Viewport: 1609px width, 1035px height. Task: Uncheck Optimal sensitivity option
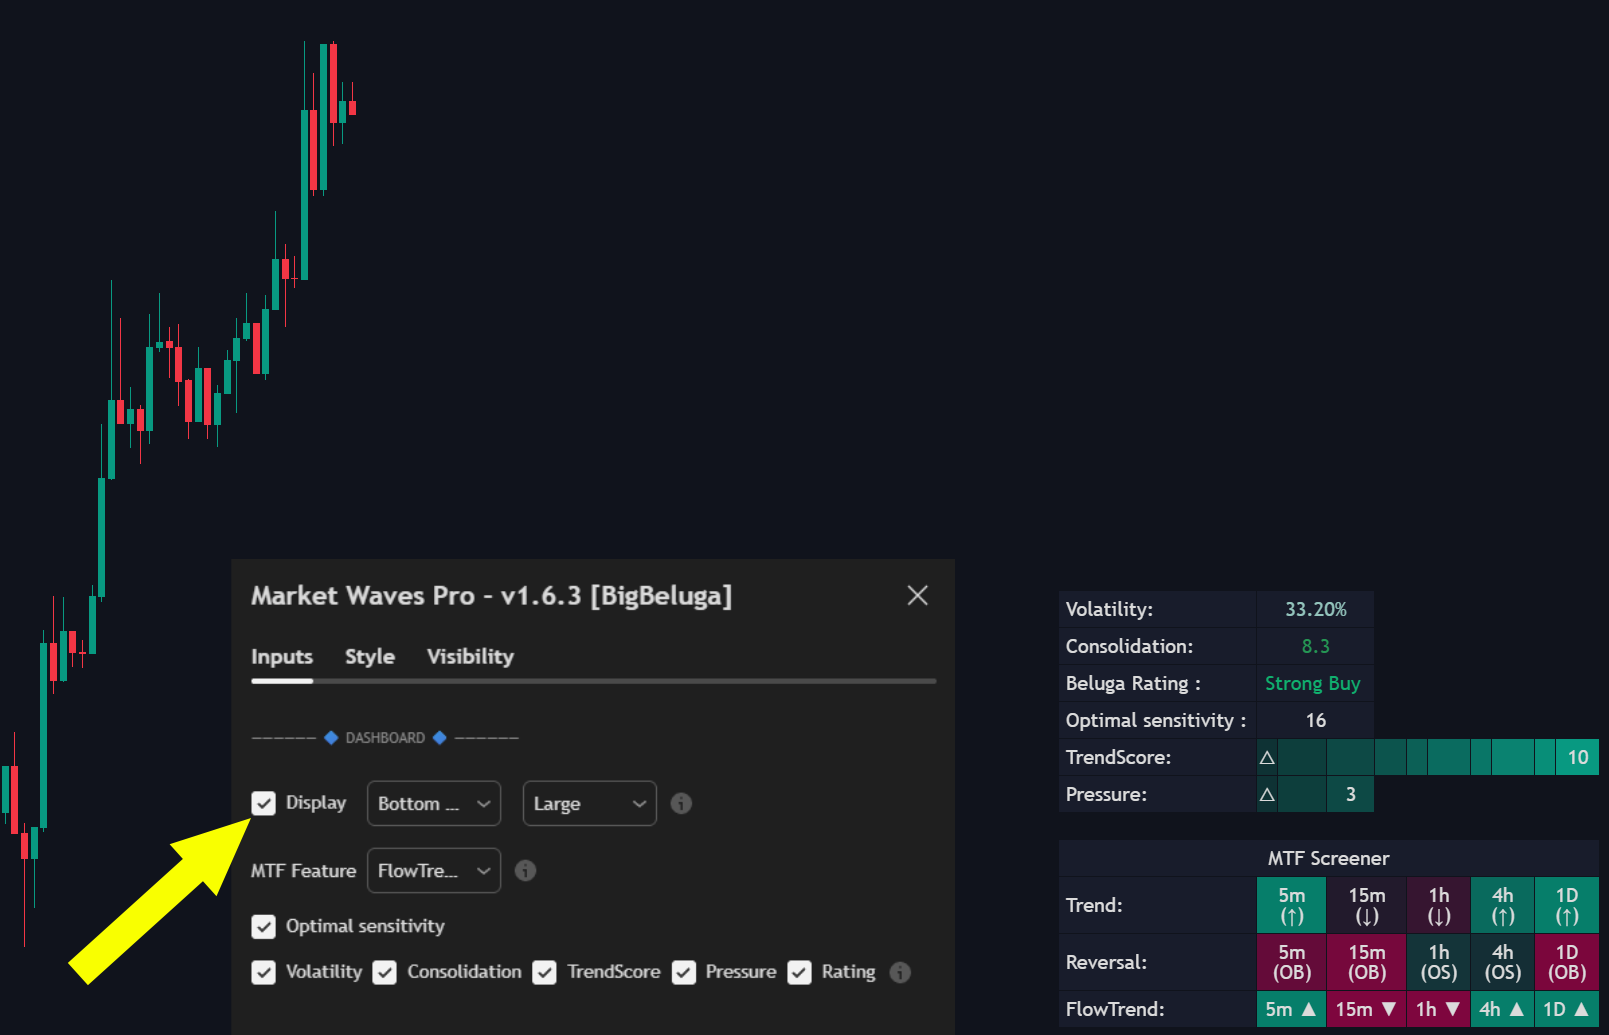[x=263, y=926]
